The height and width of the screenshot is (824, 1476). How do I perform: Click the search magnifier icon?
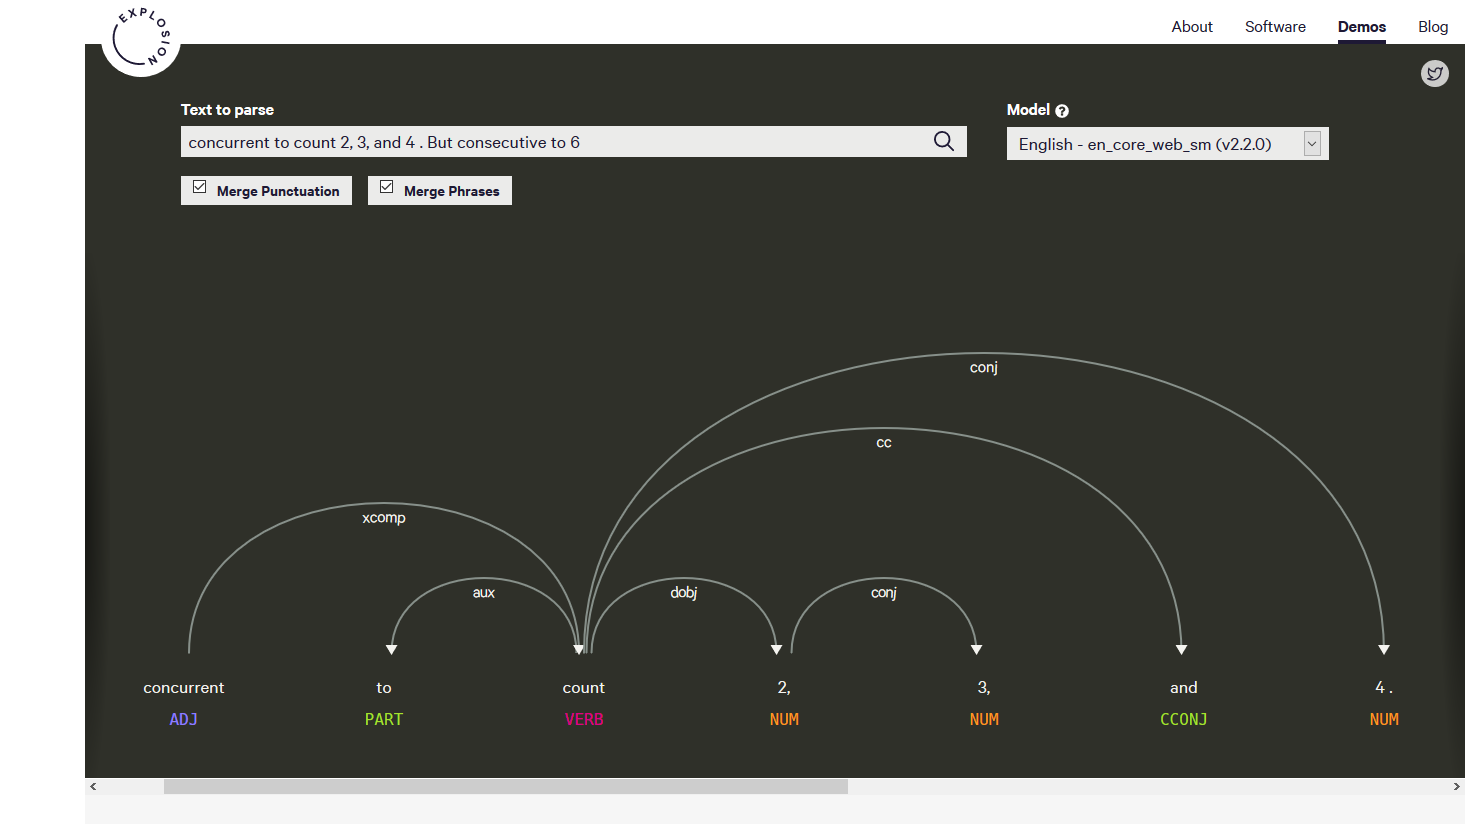click(943, 141)
